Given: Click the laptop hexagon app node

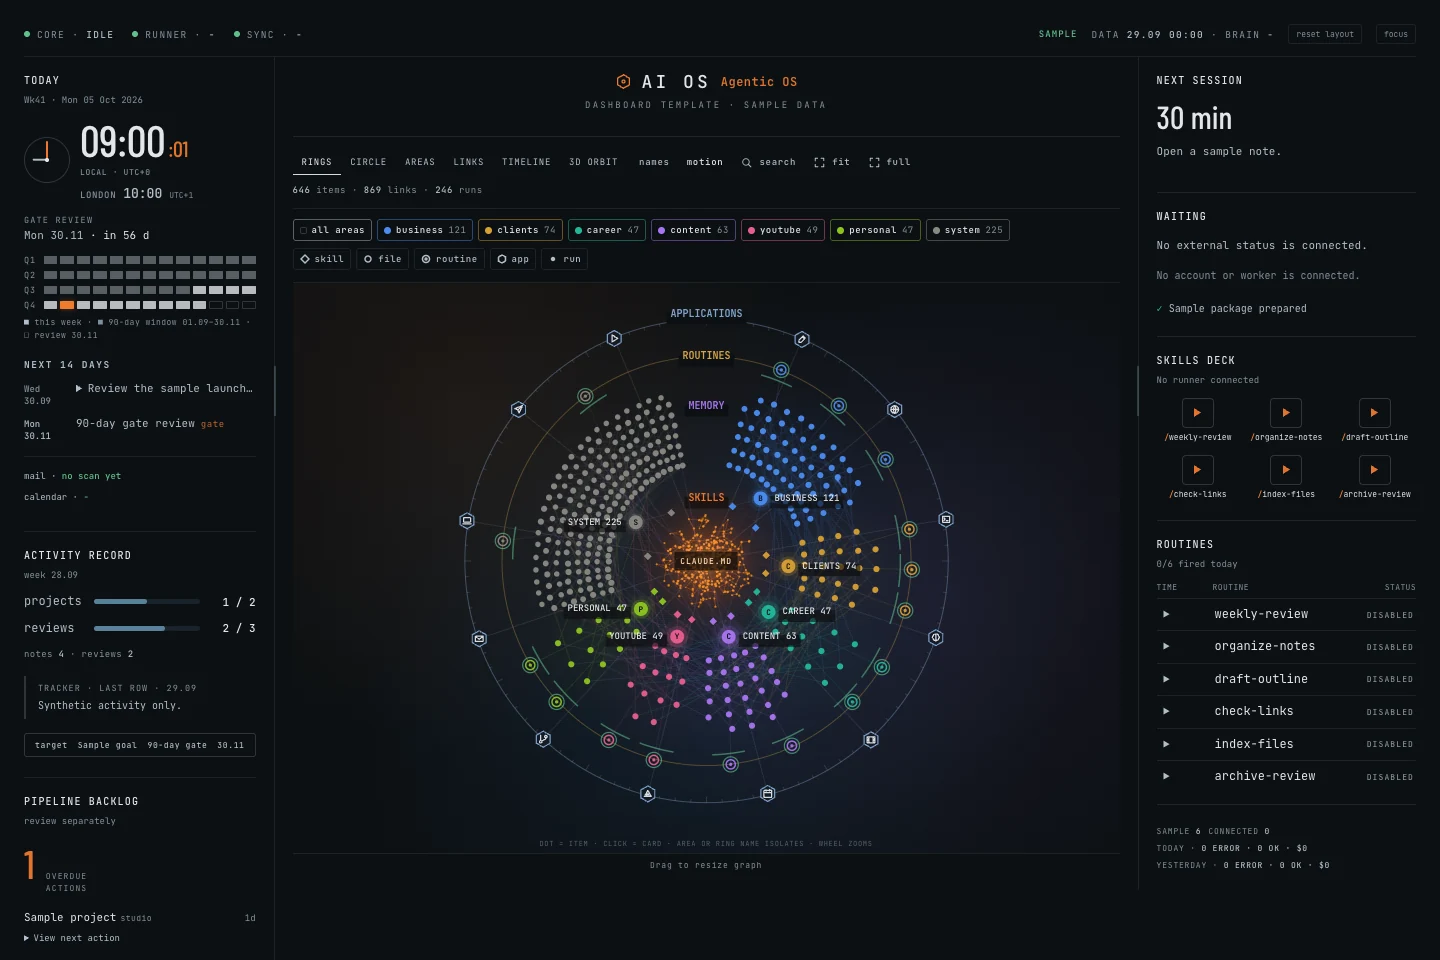Looking at the screenshot, I should click(467, 521).
